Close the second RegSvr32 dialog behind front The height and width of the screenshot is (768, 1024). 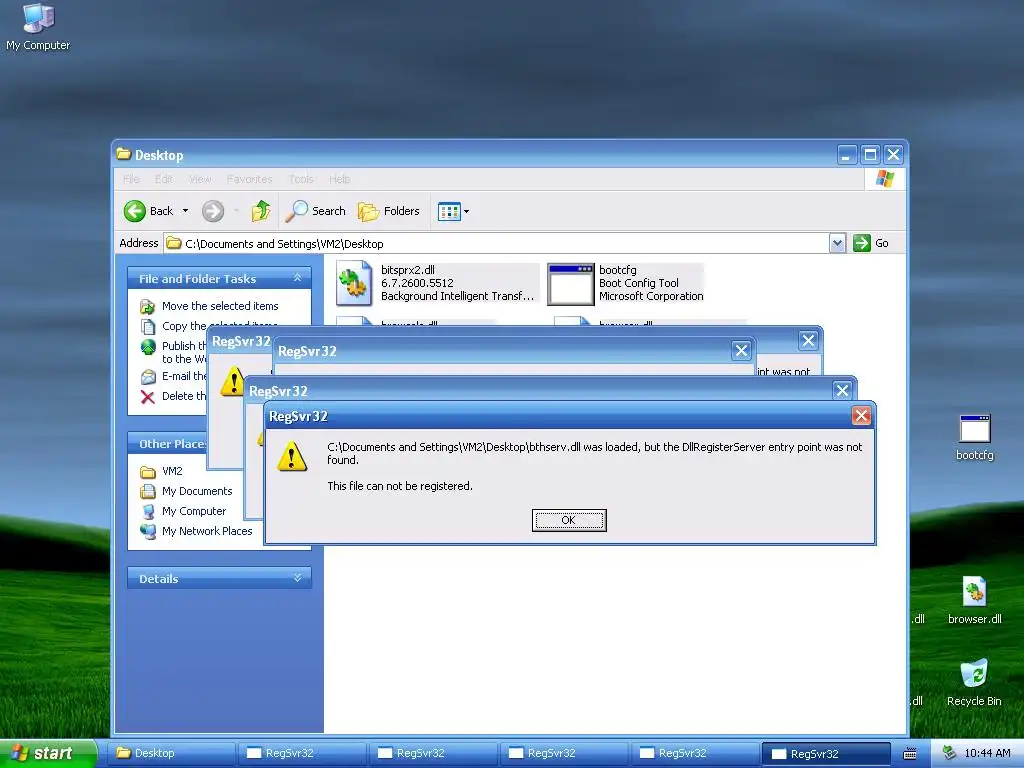coord(842,391)
